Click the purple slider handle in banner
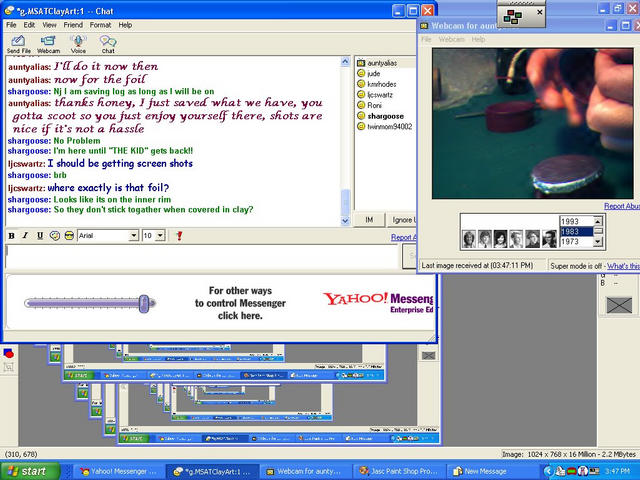Screen dimensions: 640x480 pyautogui.click(x=144, y=303)
